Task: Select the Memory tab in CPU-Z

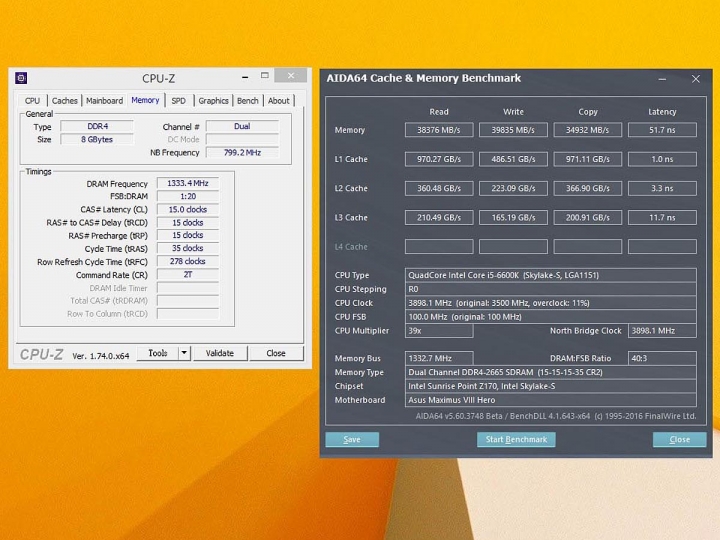Action: [x=145, y=100]
